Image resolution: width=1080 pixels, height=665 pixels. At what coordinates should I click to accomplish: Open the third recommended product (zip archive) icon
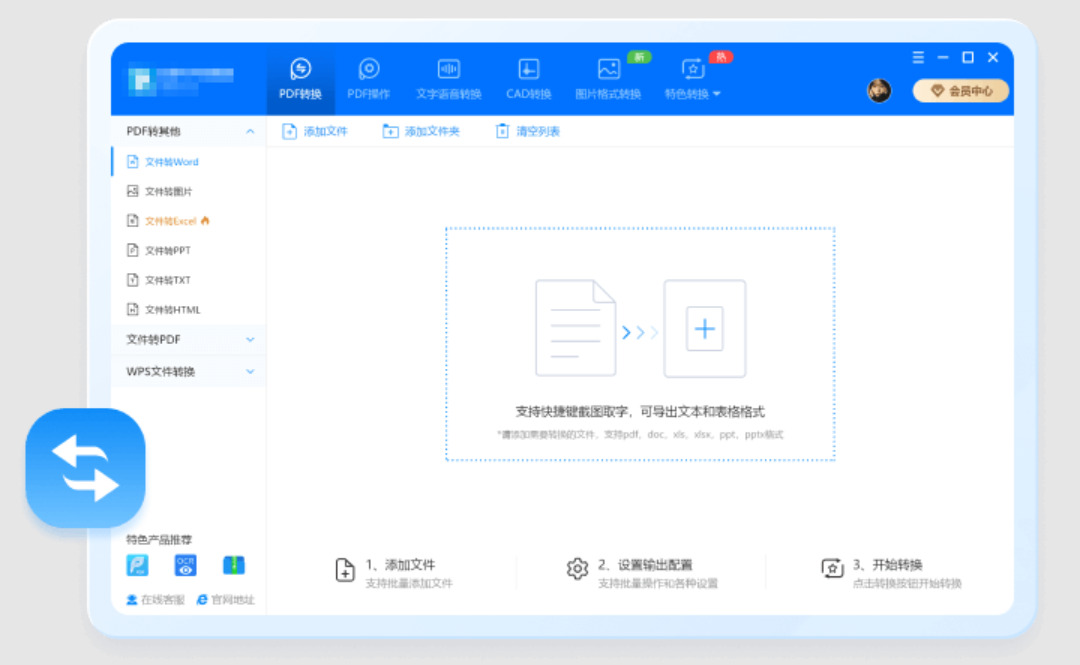click(233, 565)
